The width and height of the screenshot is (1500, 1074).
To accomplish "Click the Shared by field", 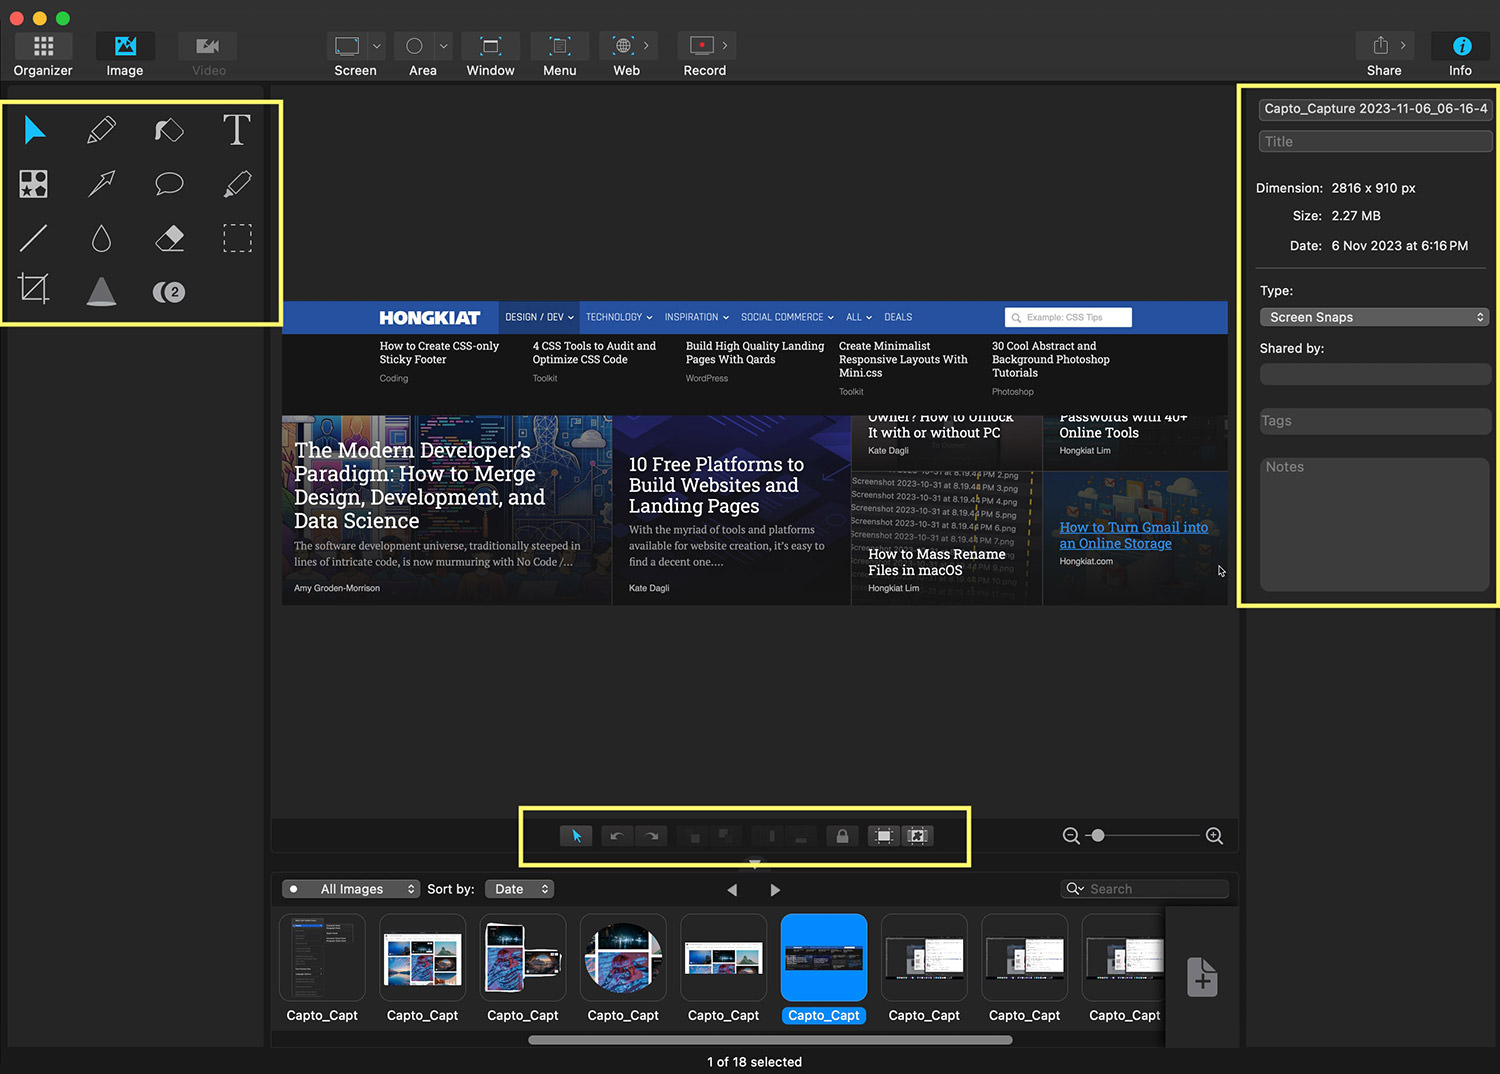I will [x=1375, y=375].
